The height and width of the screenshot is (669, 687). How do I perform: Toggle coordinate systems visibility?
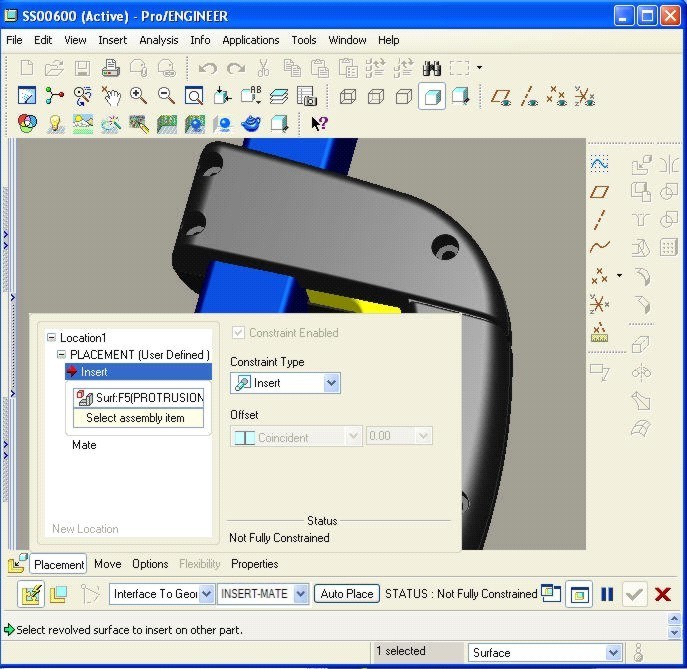pyautogui.click(x=584, y=96)
